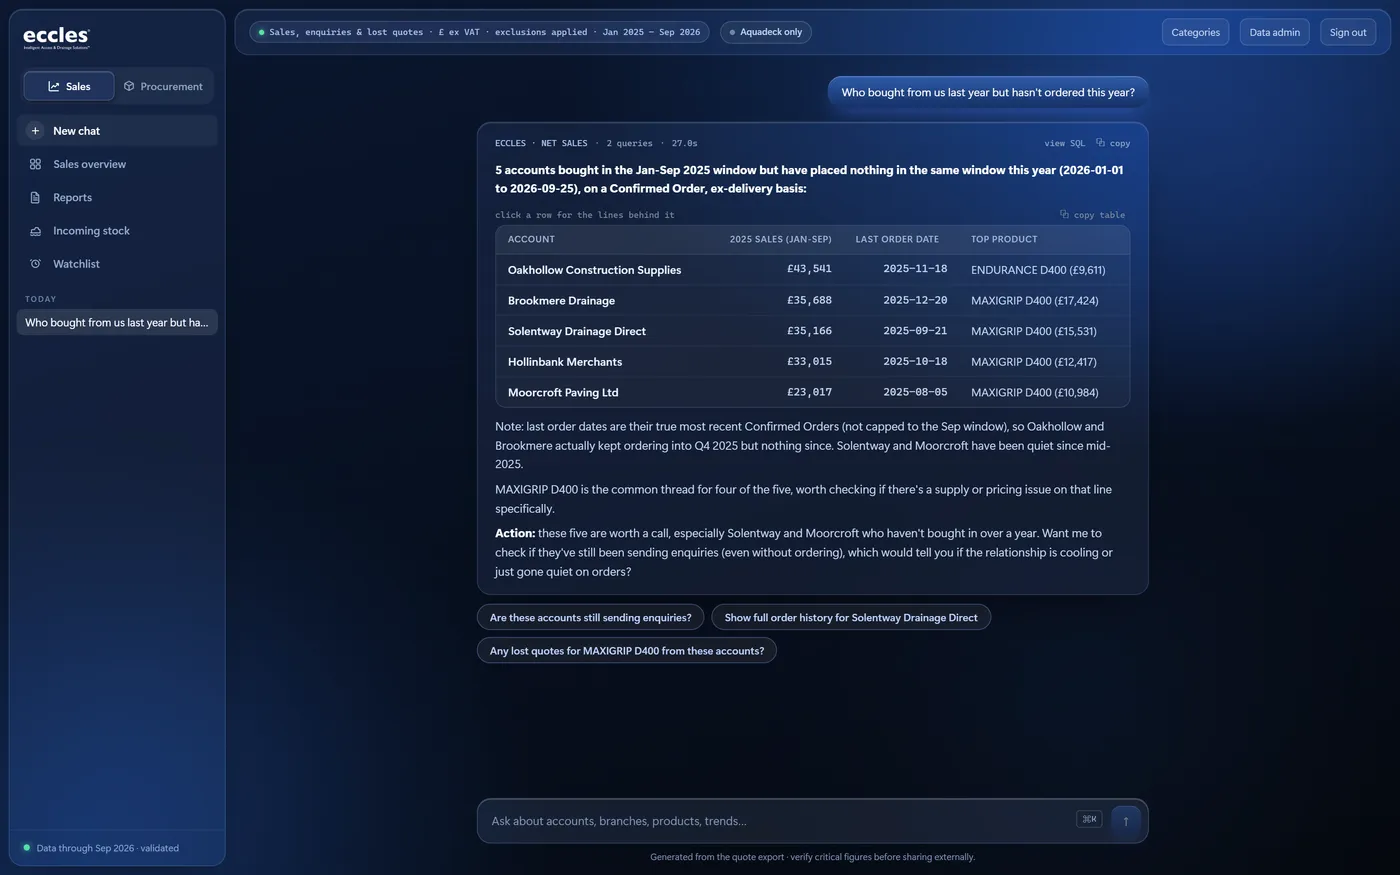Screen dimensions: 1400x875
Task: Toggle the Aquadeck only filter chip
Action: [x=766, y=32]
